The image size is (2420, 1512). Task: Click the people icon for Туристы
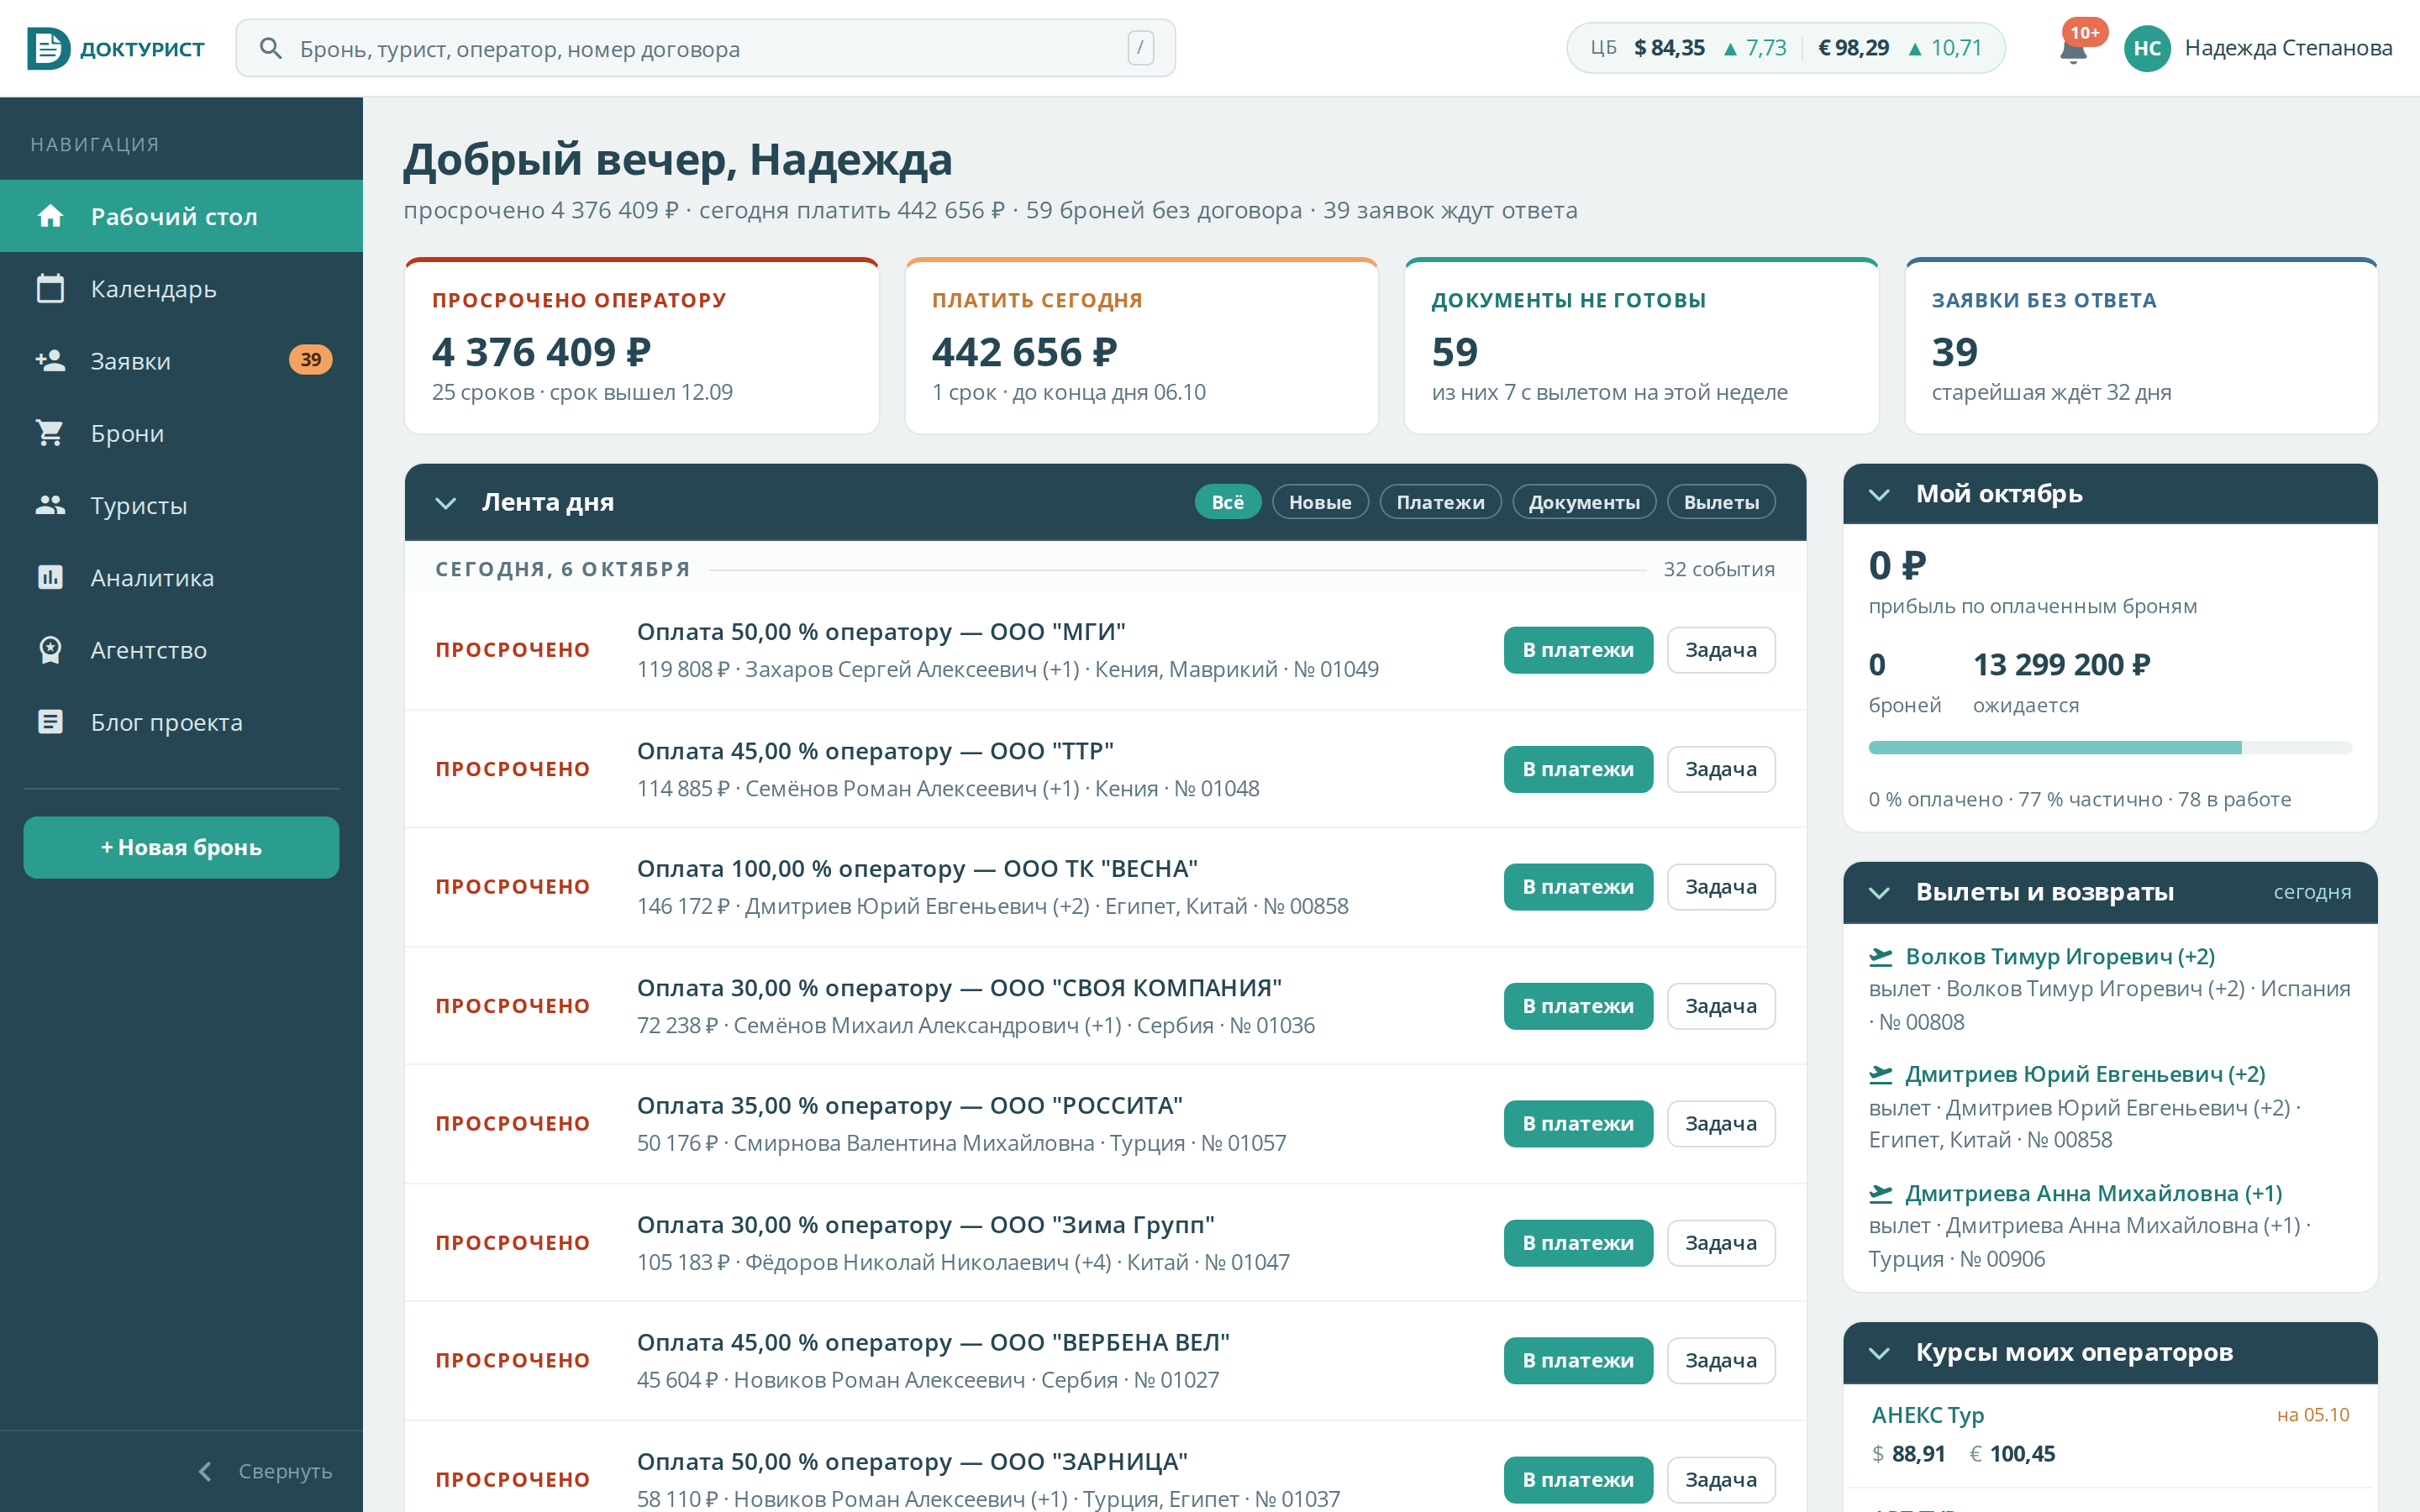click(50, 505)
